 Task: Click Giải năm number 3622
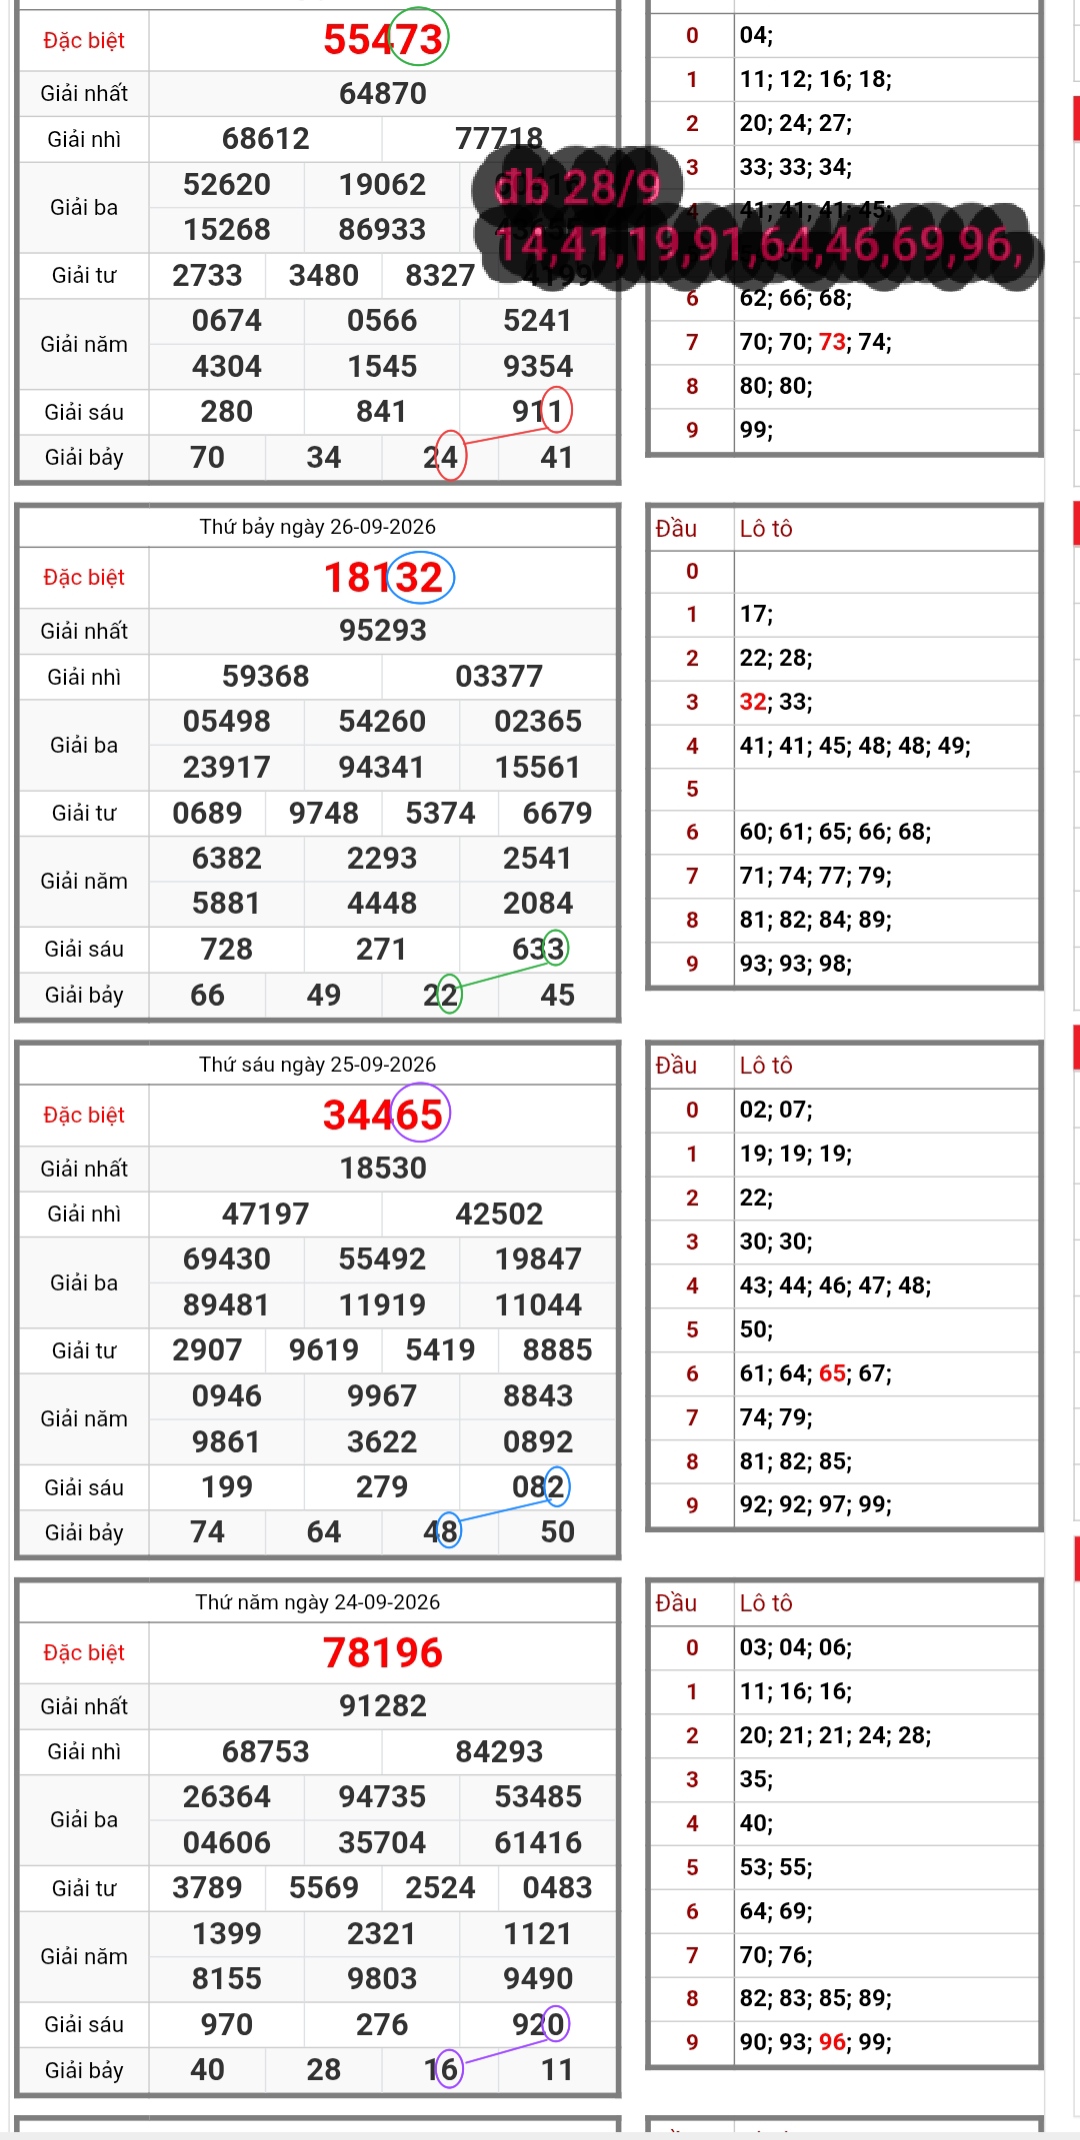coord(382,1442)
